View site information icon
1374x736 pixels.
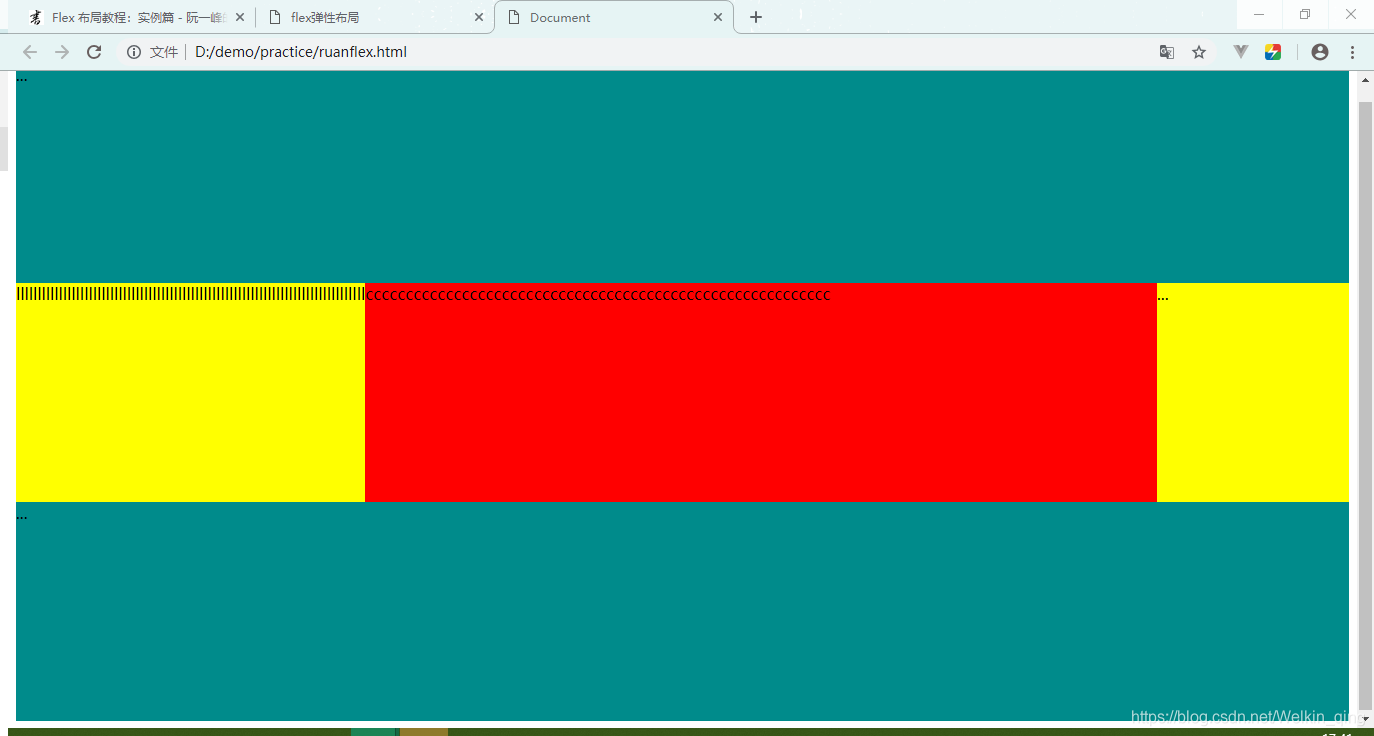click(134, 52)
